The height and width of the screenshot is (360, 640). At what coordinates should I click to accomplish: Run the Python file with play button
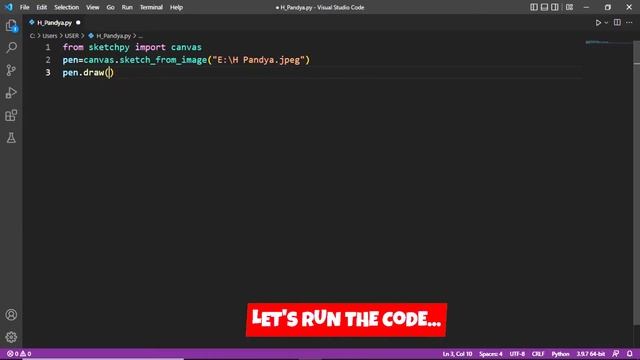coord(598,23)
